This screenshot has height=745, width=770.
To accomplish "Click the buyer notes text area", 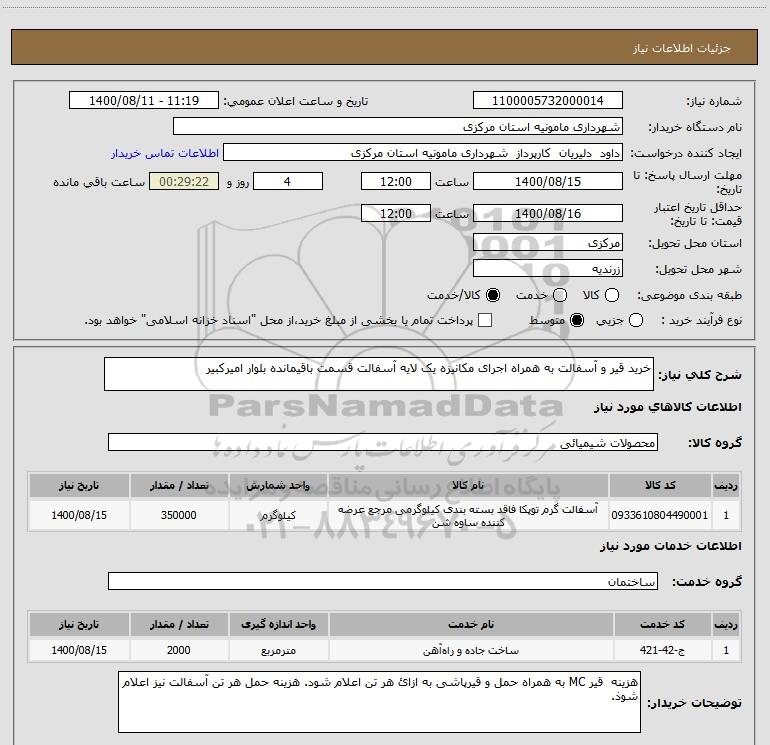I will (379, 702).
